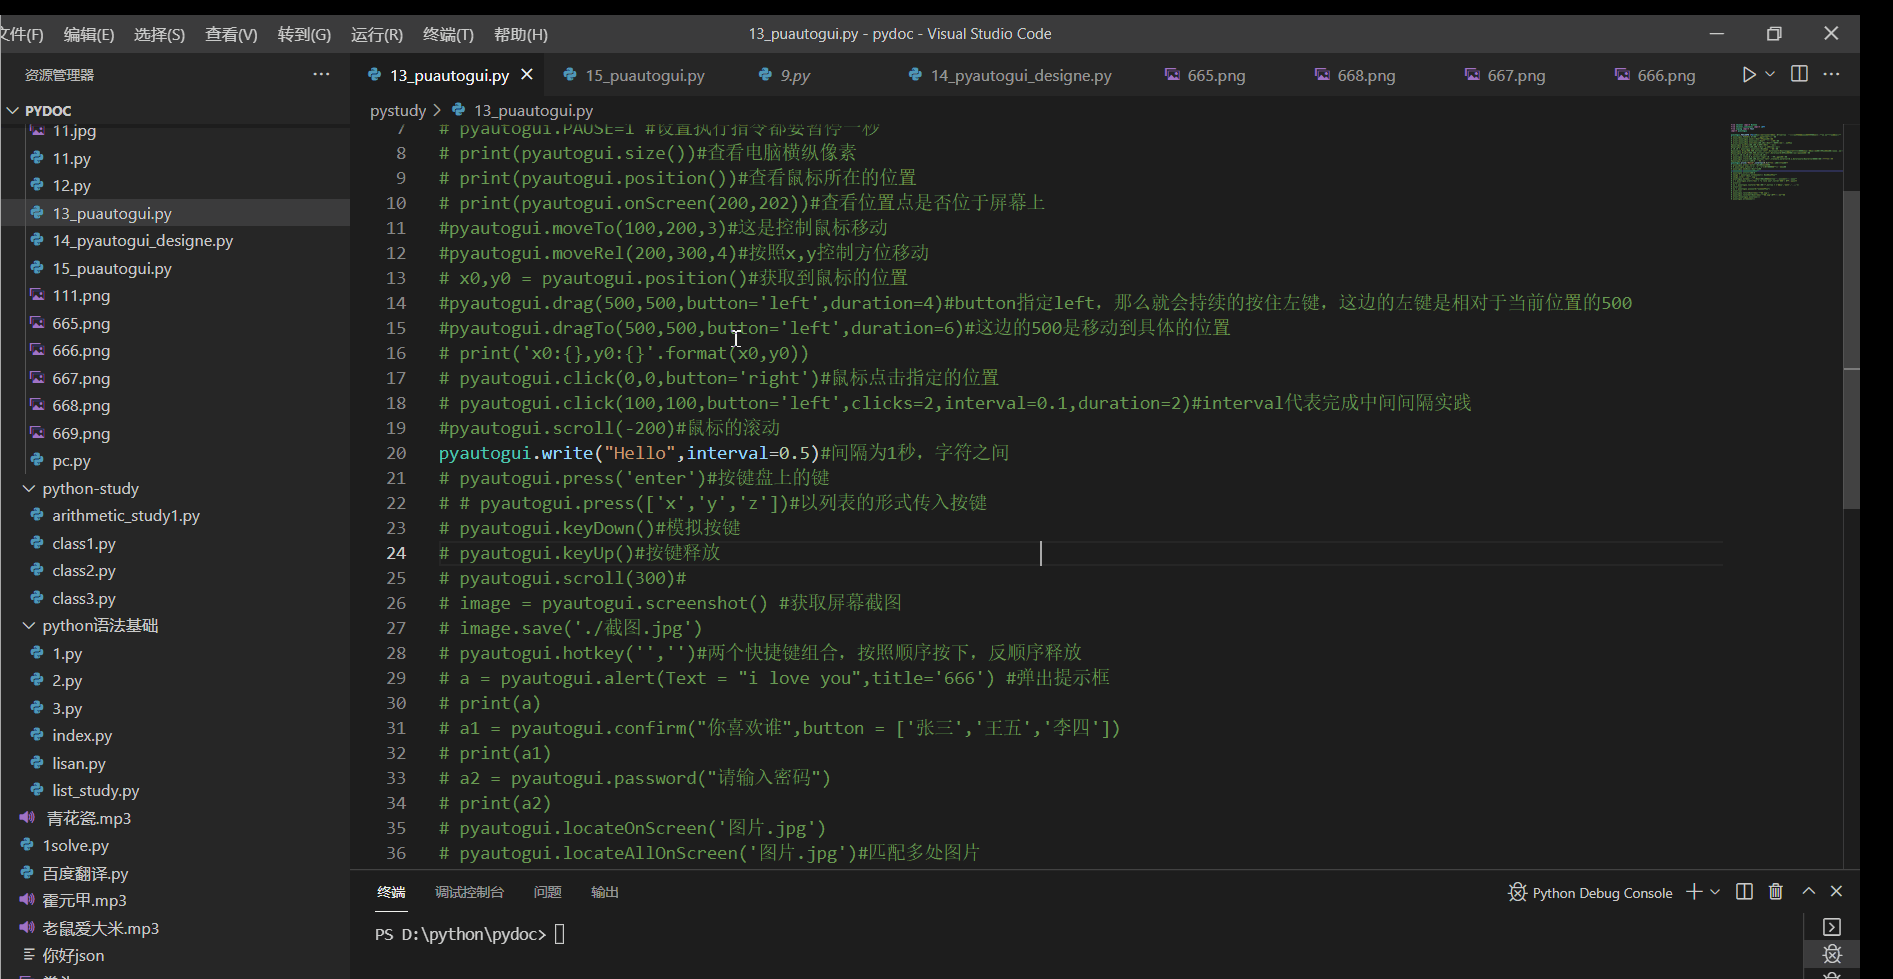Open 12.py in explorer

click(x=72, y=185)
